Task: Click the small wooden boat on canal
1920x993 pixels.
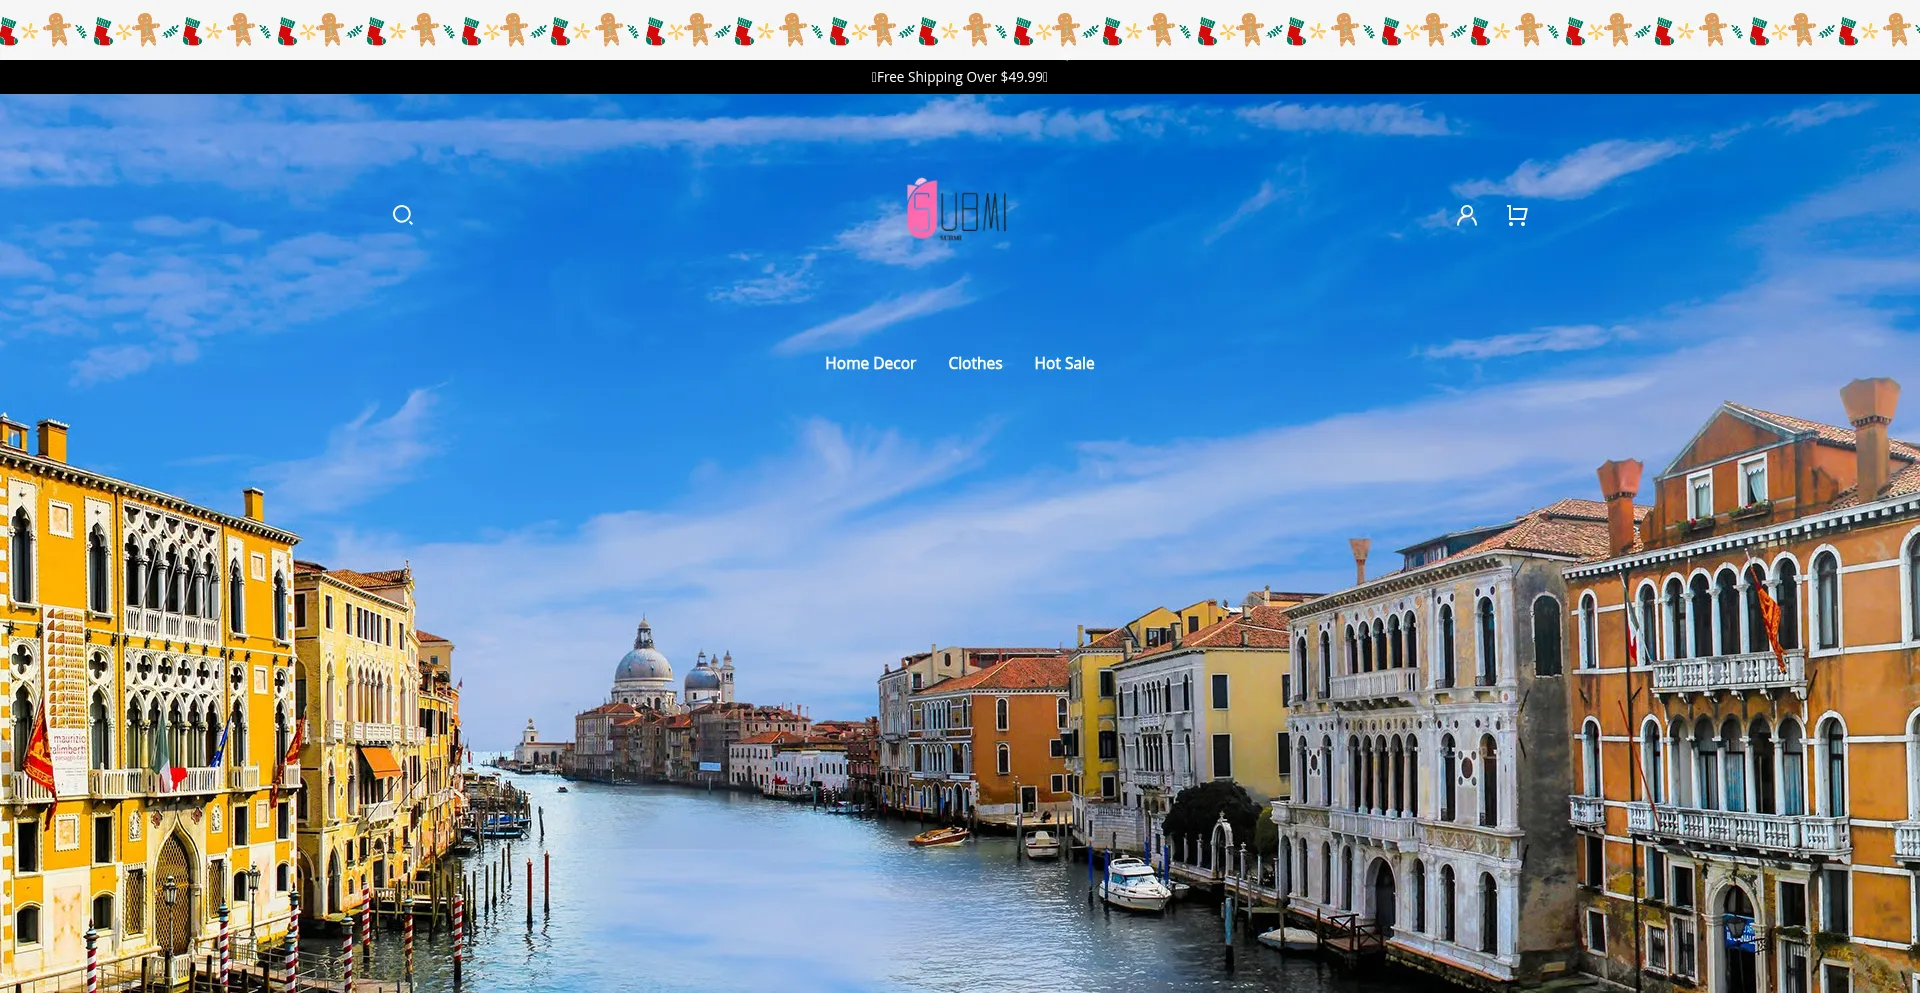Action: [x=938, y=837]
